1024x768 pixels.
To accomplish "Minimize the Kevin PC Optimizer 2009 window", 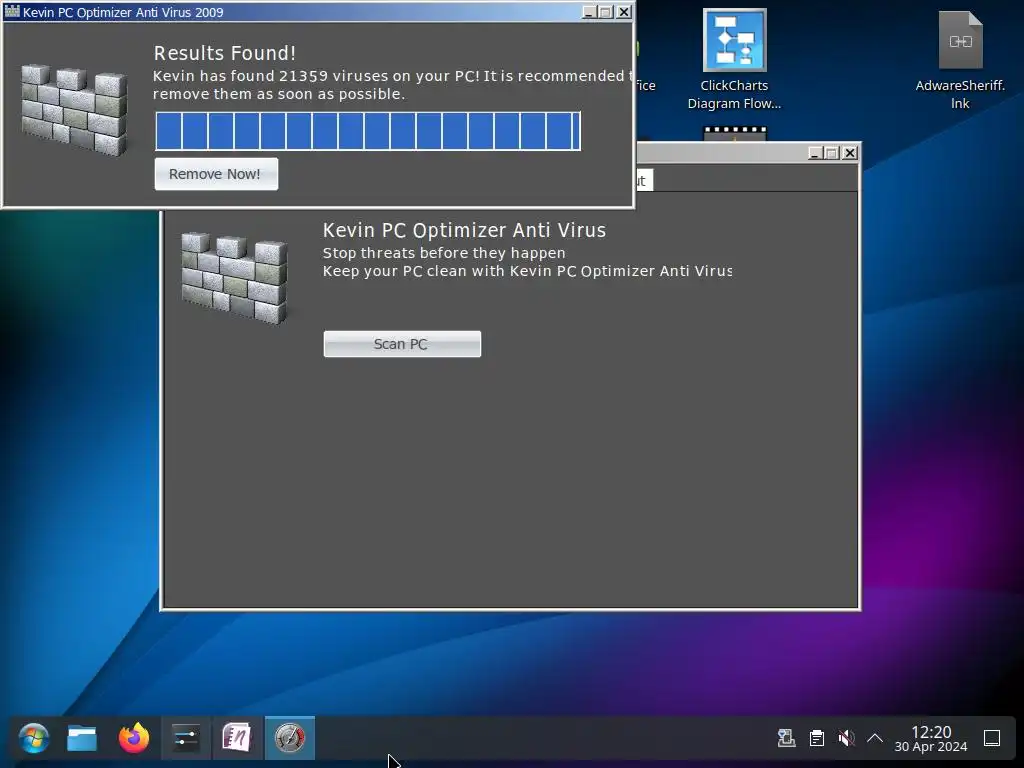I will (588, 12).
